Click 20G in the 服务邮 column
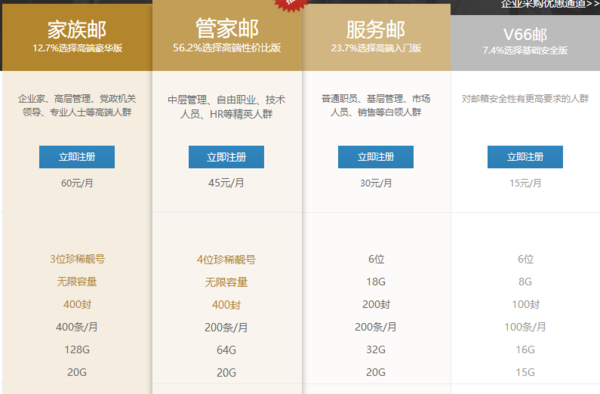Viewport: 600px width, 394px height. point(376,372)
